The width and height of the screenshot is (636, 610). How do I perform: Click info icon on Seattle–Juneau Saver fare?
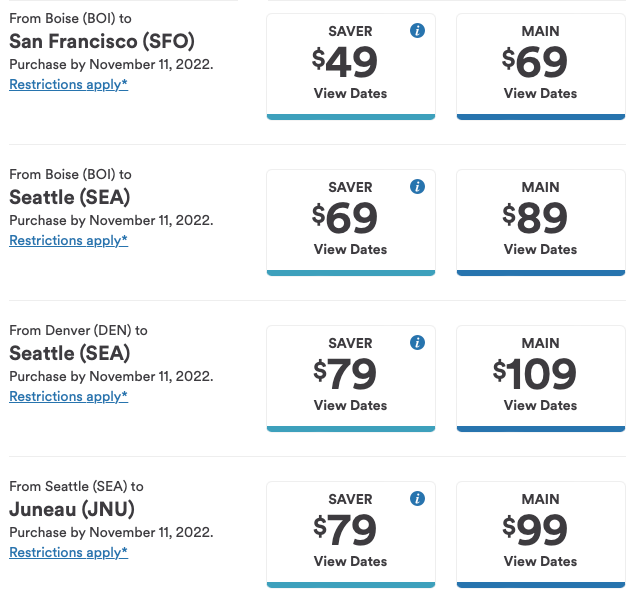pos(418,499)
